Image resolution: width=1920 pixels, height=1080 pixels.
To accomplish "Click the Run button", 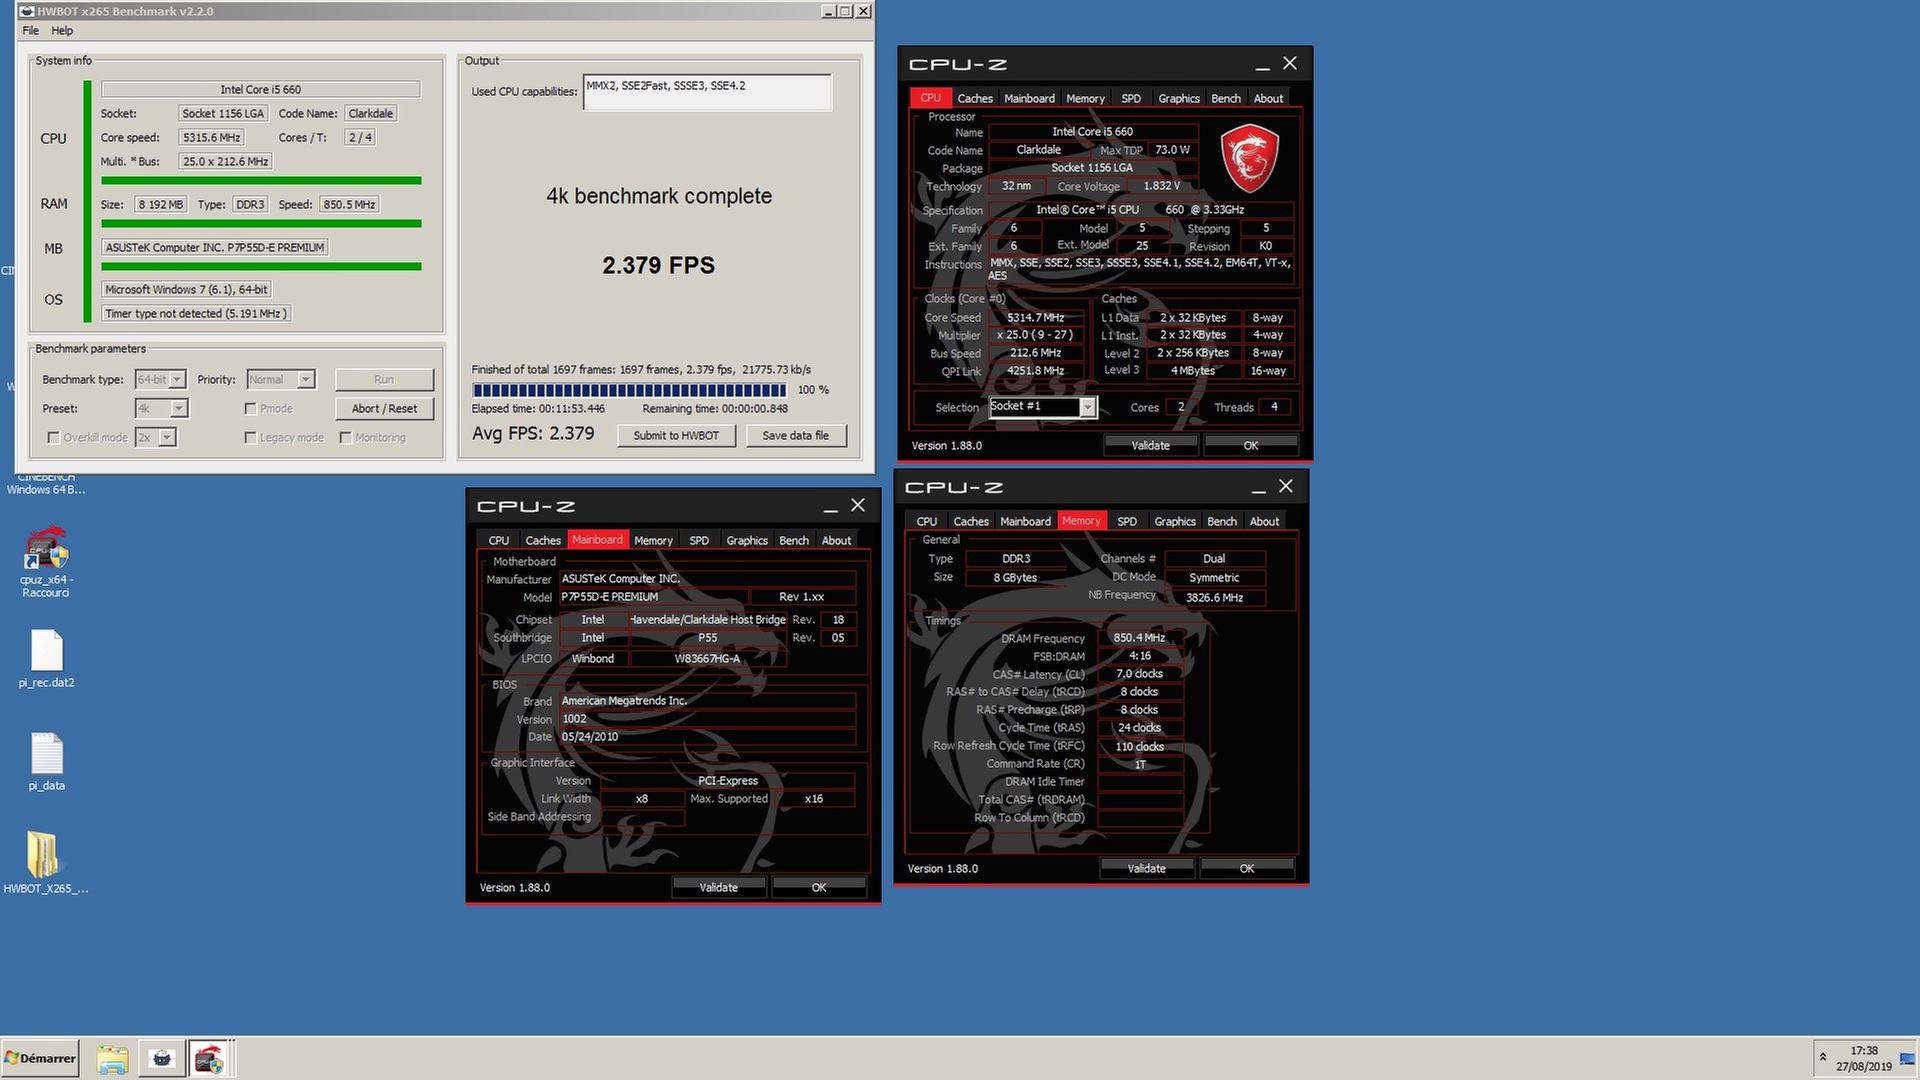I will tap(384, 379).
